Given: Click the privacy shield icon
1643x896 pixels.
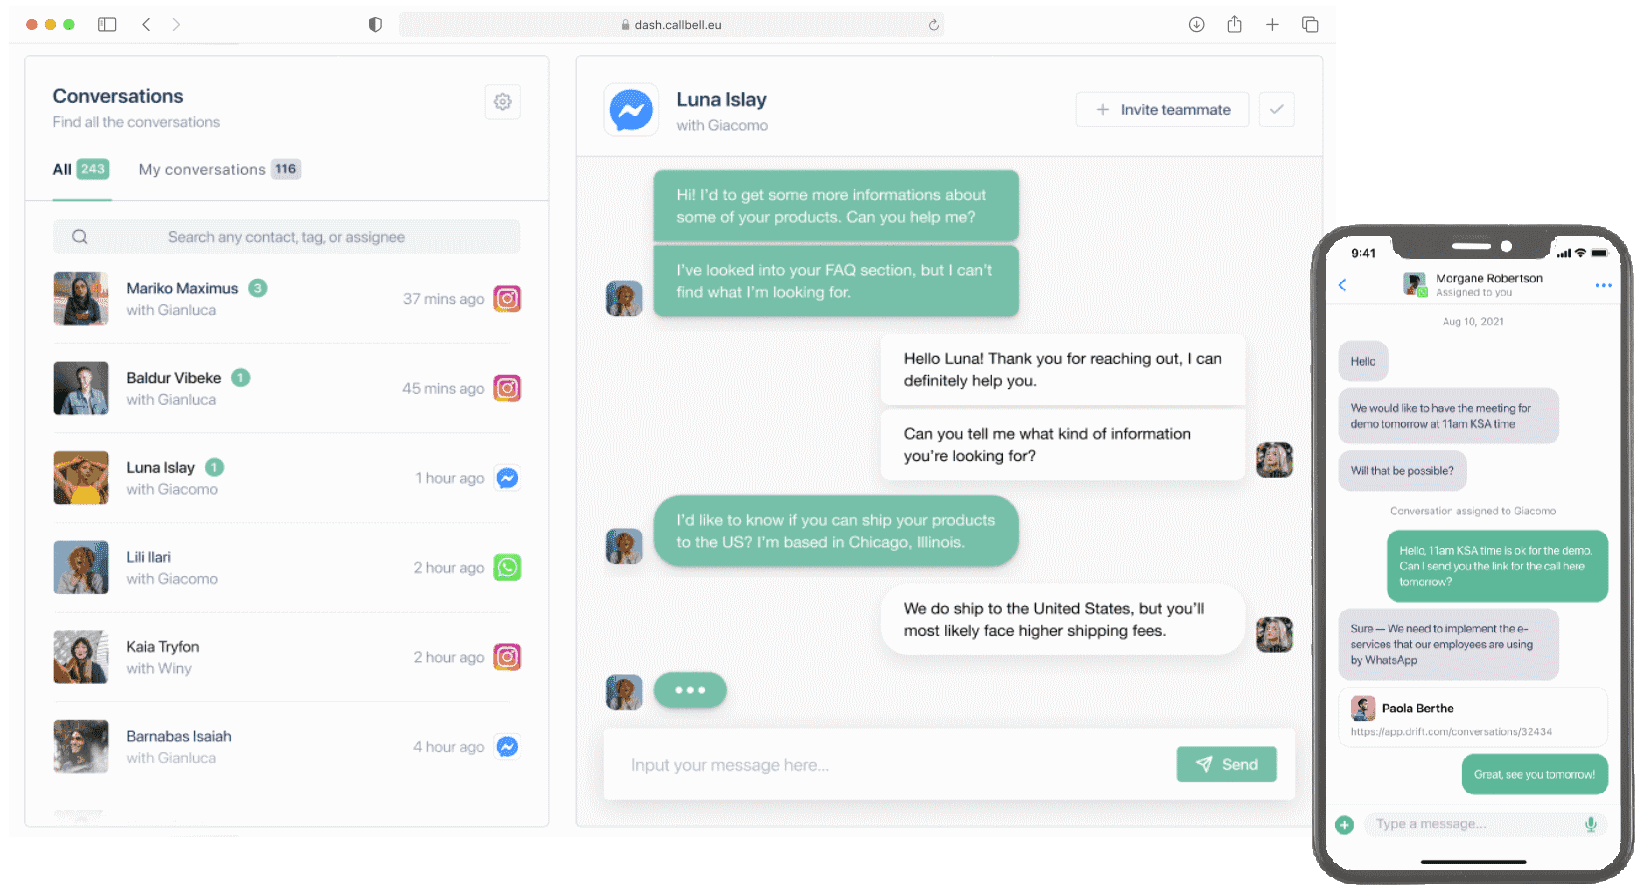Looking at the screenshot, I should click(375, 24).
